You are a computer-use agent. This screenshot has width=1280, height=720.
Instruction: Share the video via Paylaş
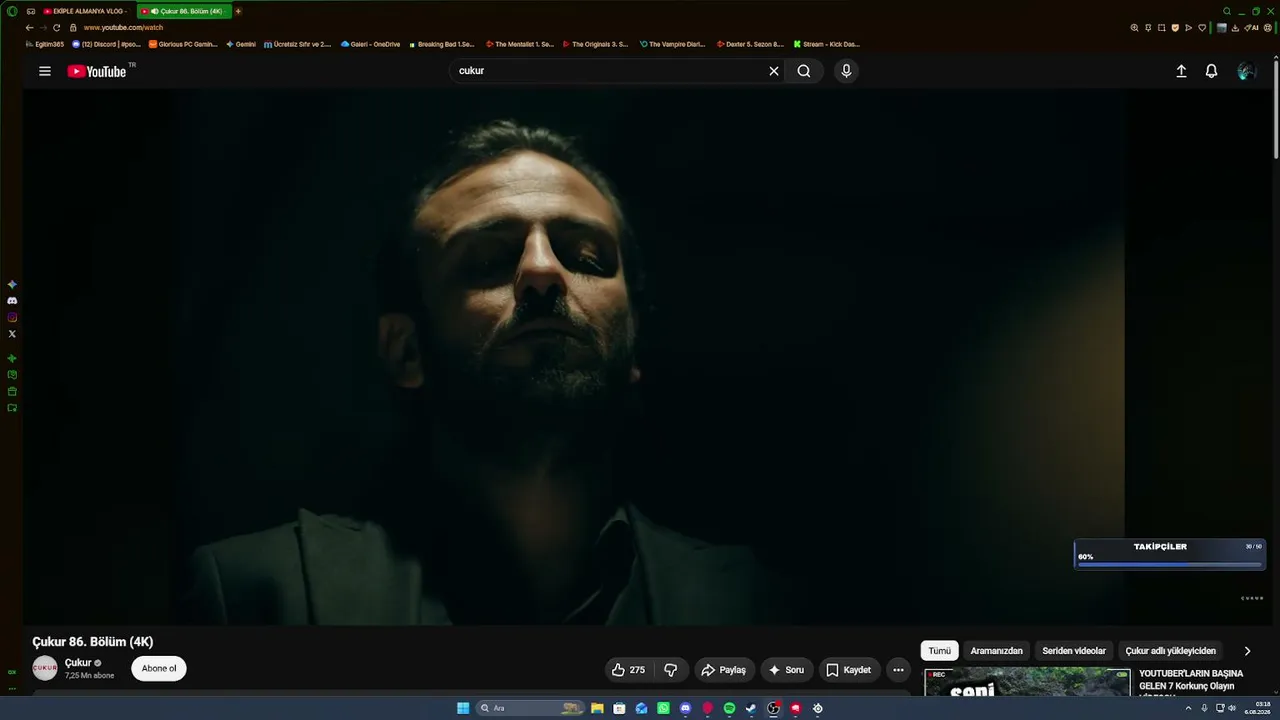pos(723,670)
